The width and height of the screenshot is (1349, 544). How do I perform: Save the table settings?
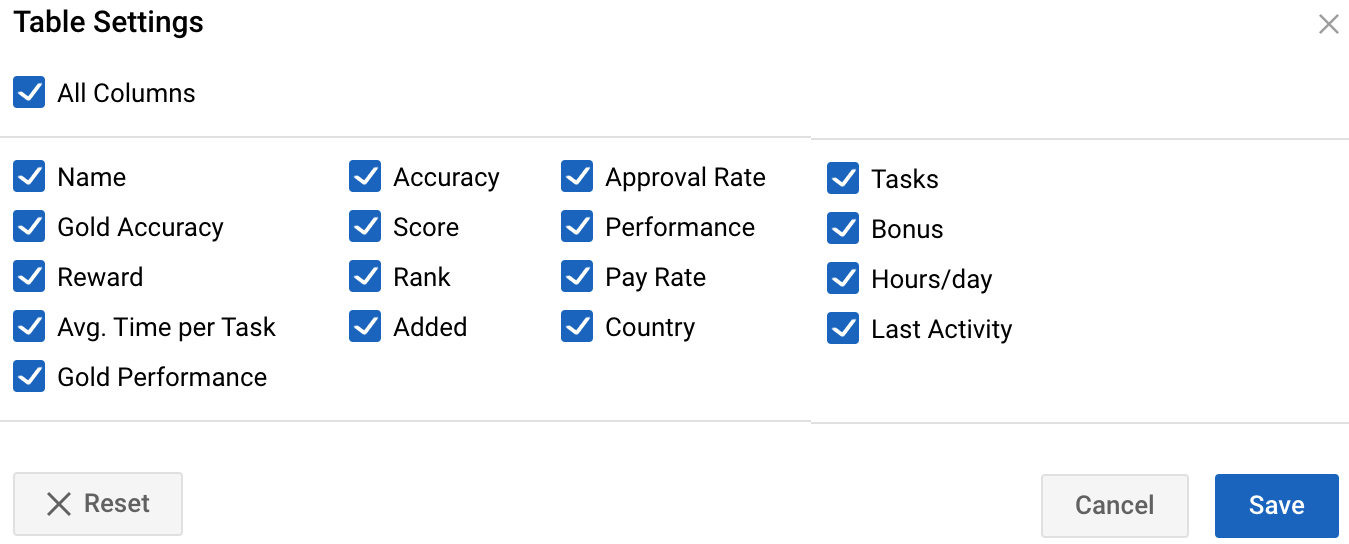1277,506
